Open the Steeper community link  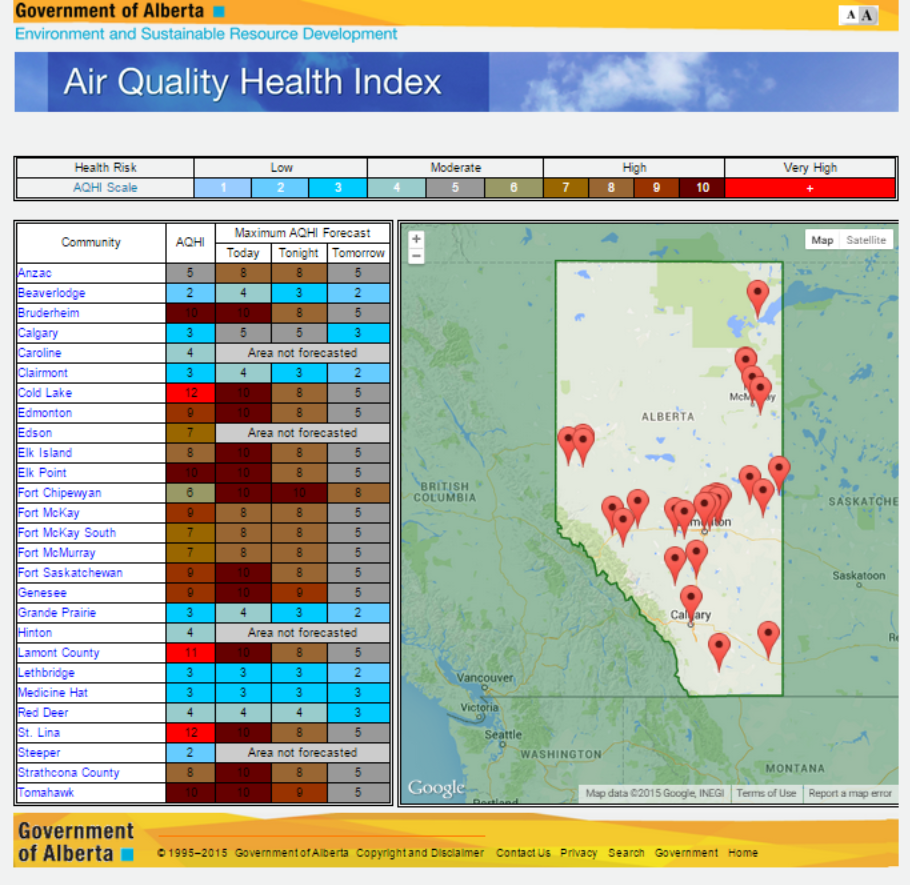pyautogui.click(x=39, y=753)
